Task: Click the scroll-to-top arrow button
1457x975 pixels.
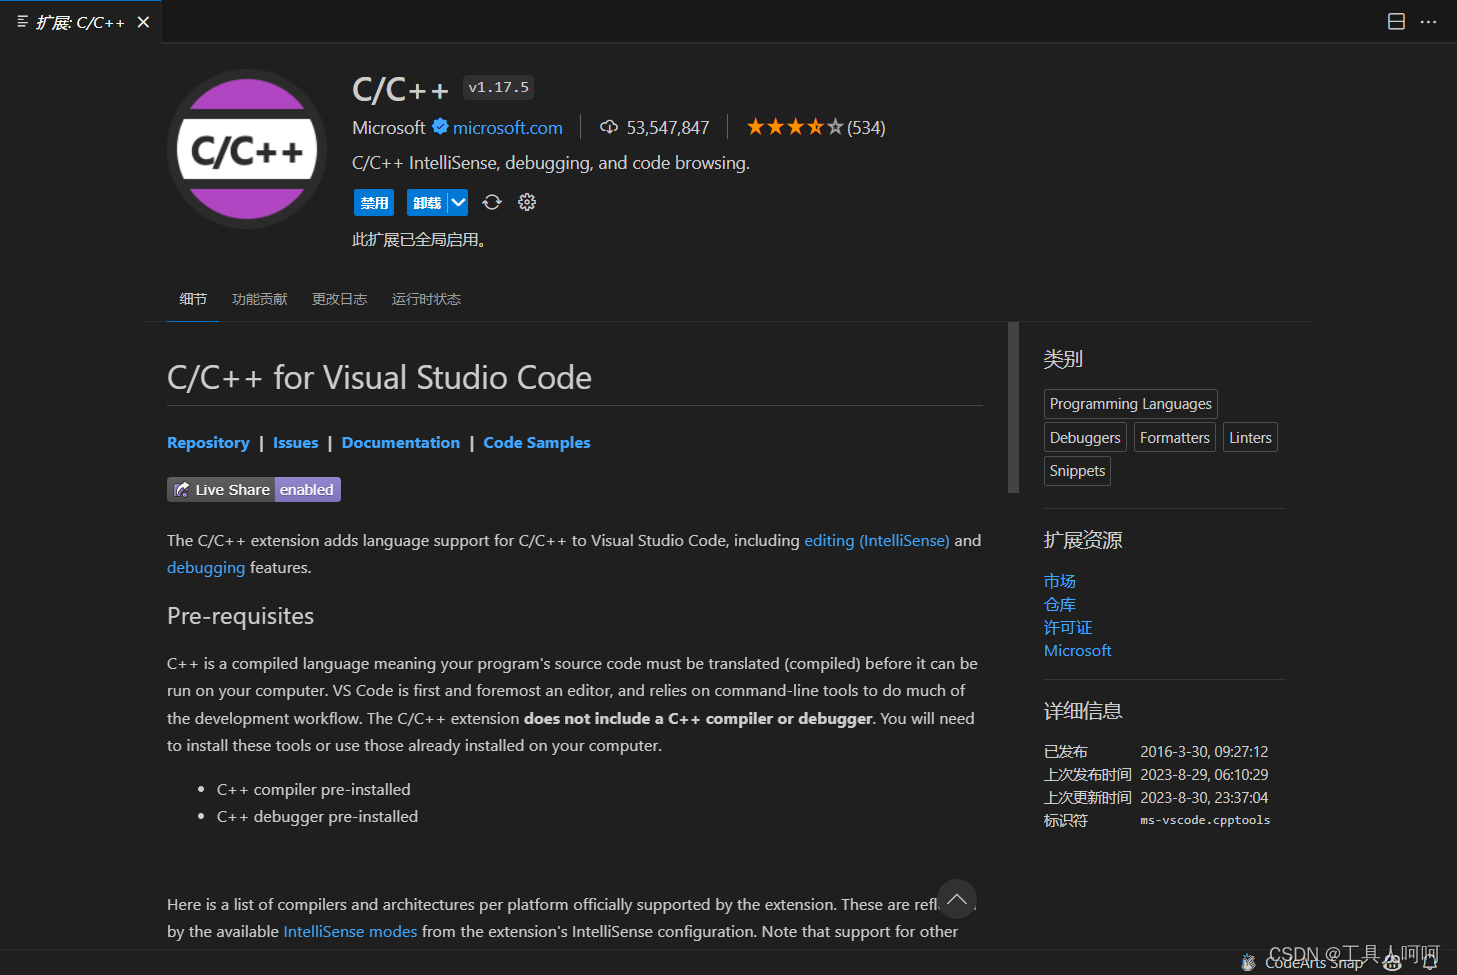Action: tap(957, 899)
